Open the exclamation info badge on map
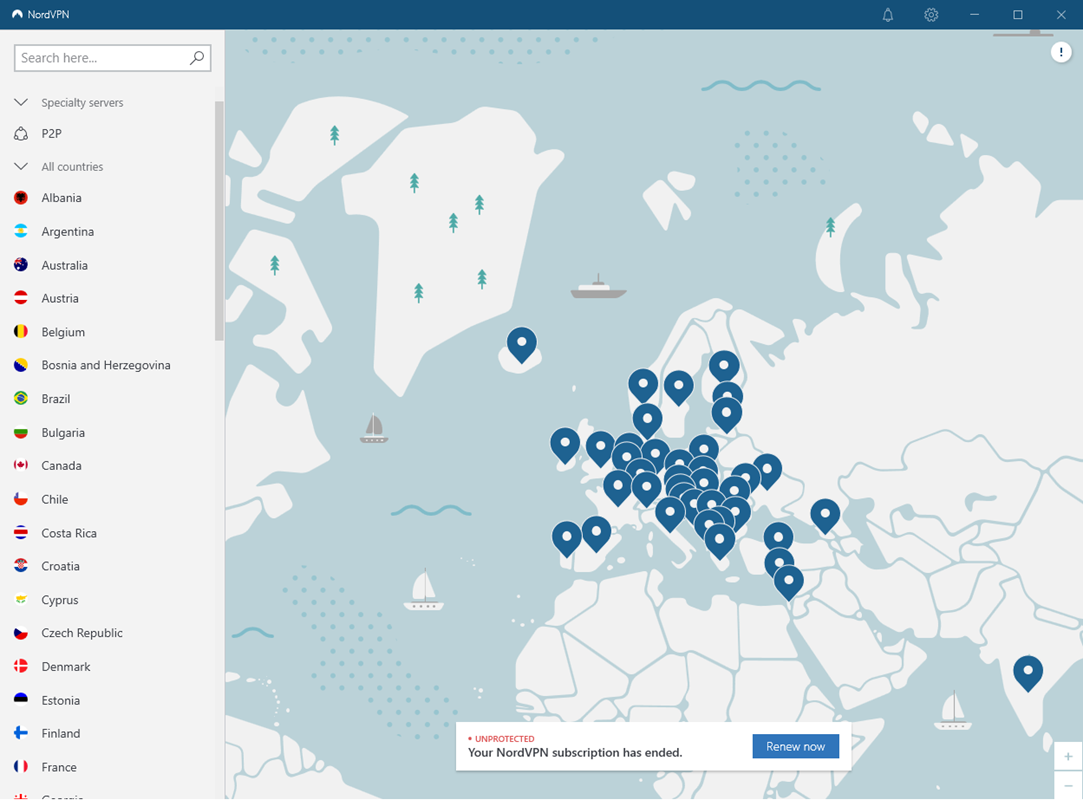 point(1061,52)
